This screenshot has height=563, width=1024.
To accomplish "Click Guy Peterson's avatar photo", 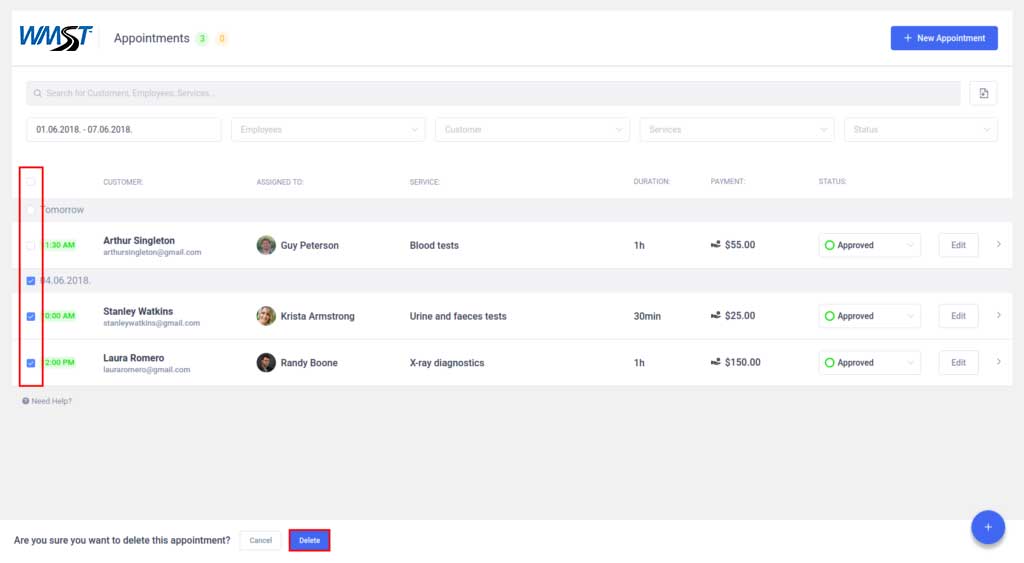I will [266, 245].
